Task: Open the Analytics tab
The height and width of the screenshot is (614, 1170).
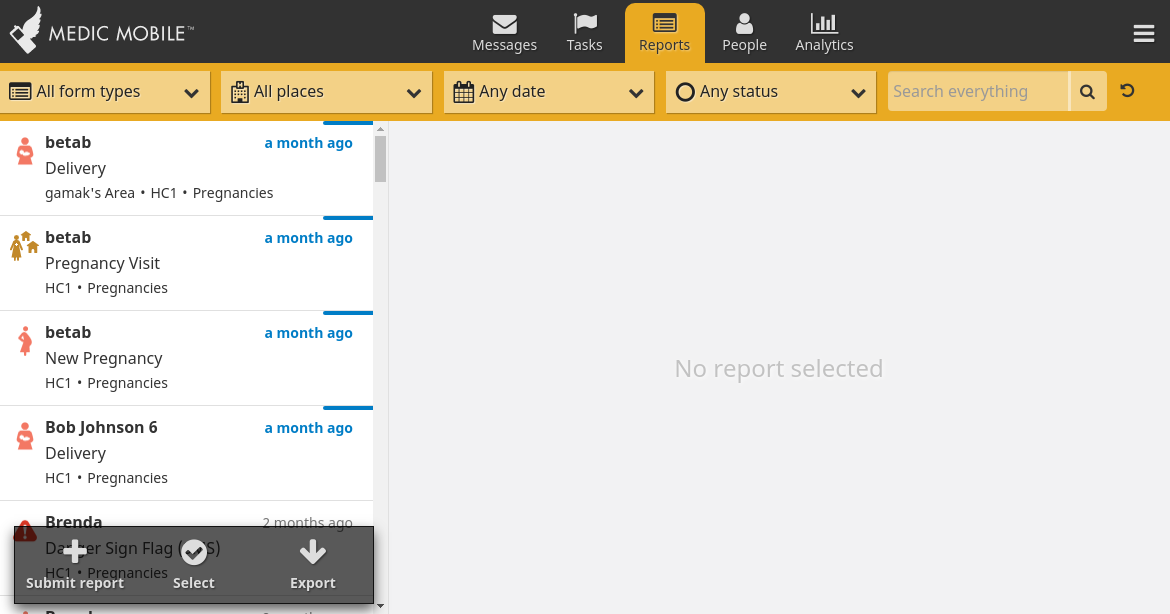Action: (x=824, y=33)
